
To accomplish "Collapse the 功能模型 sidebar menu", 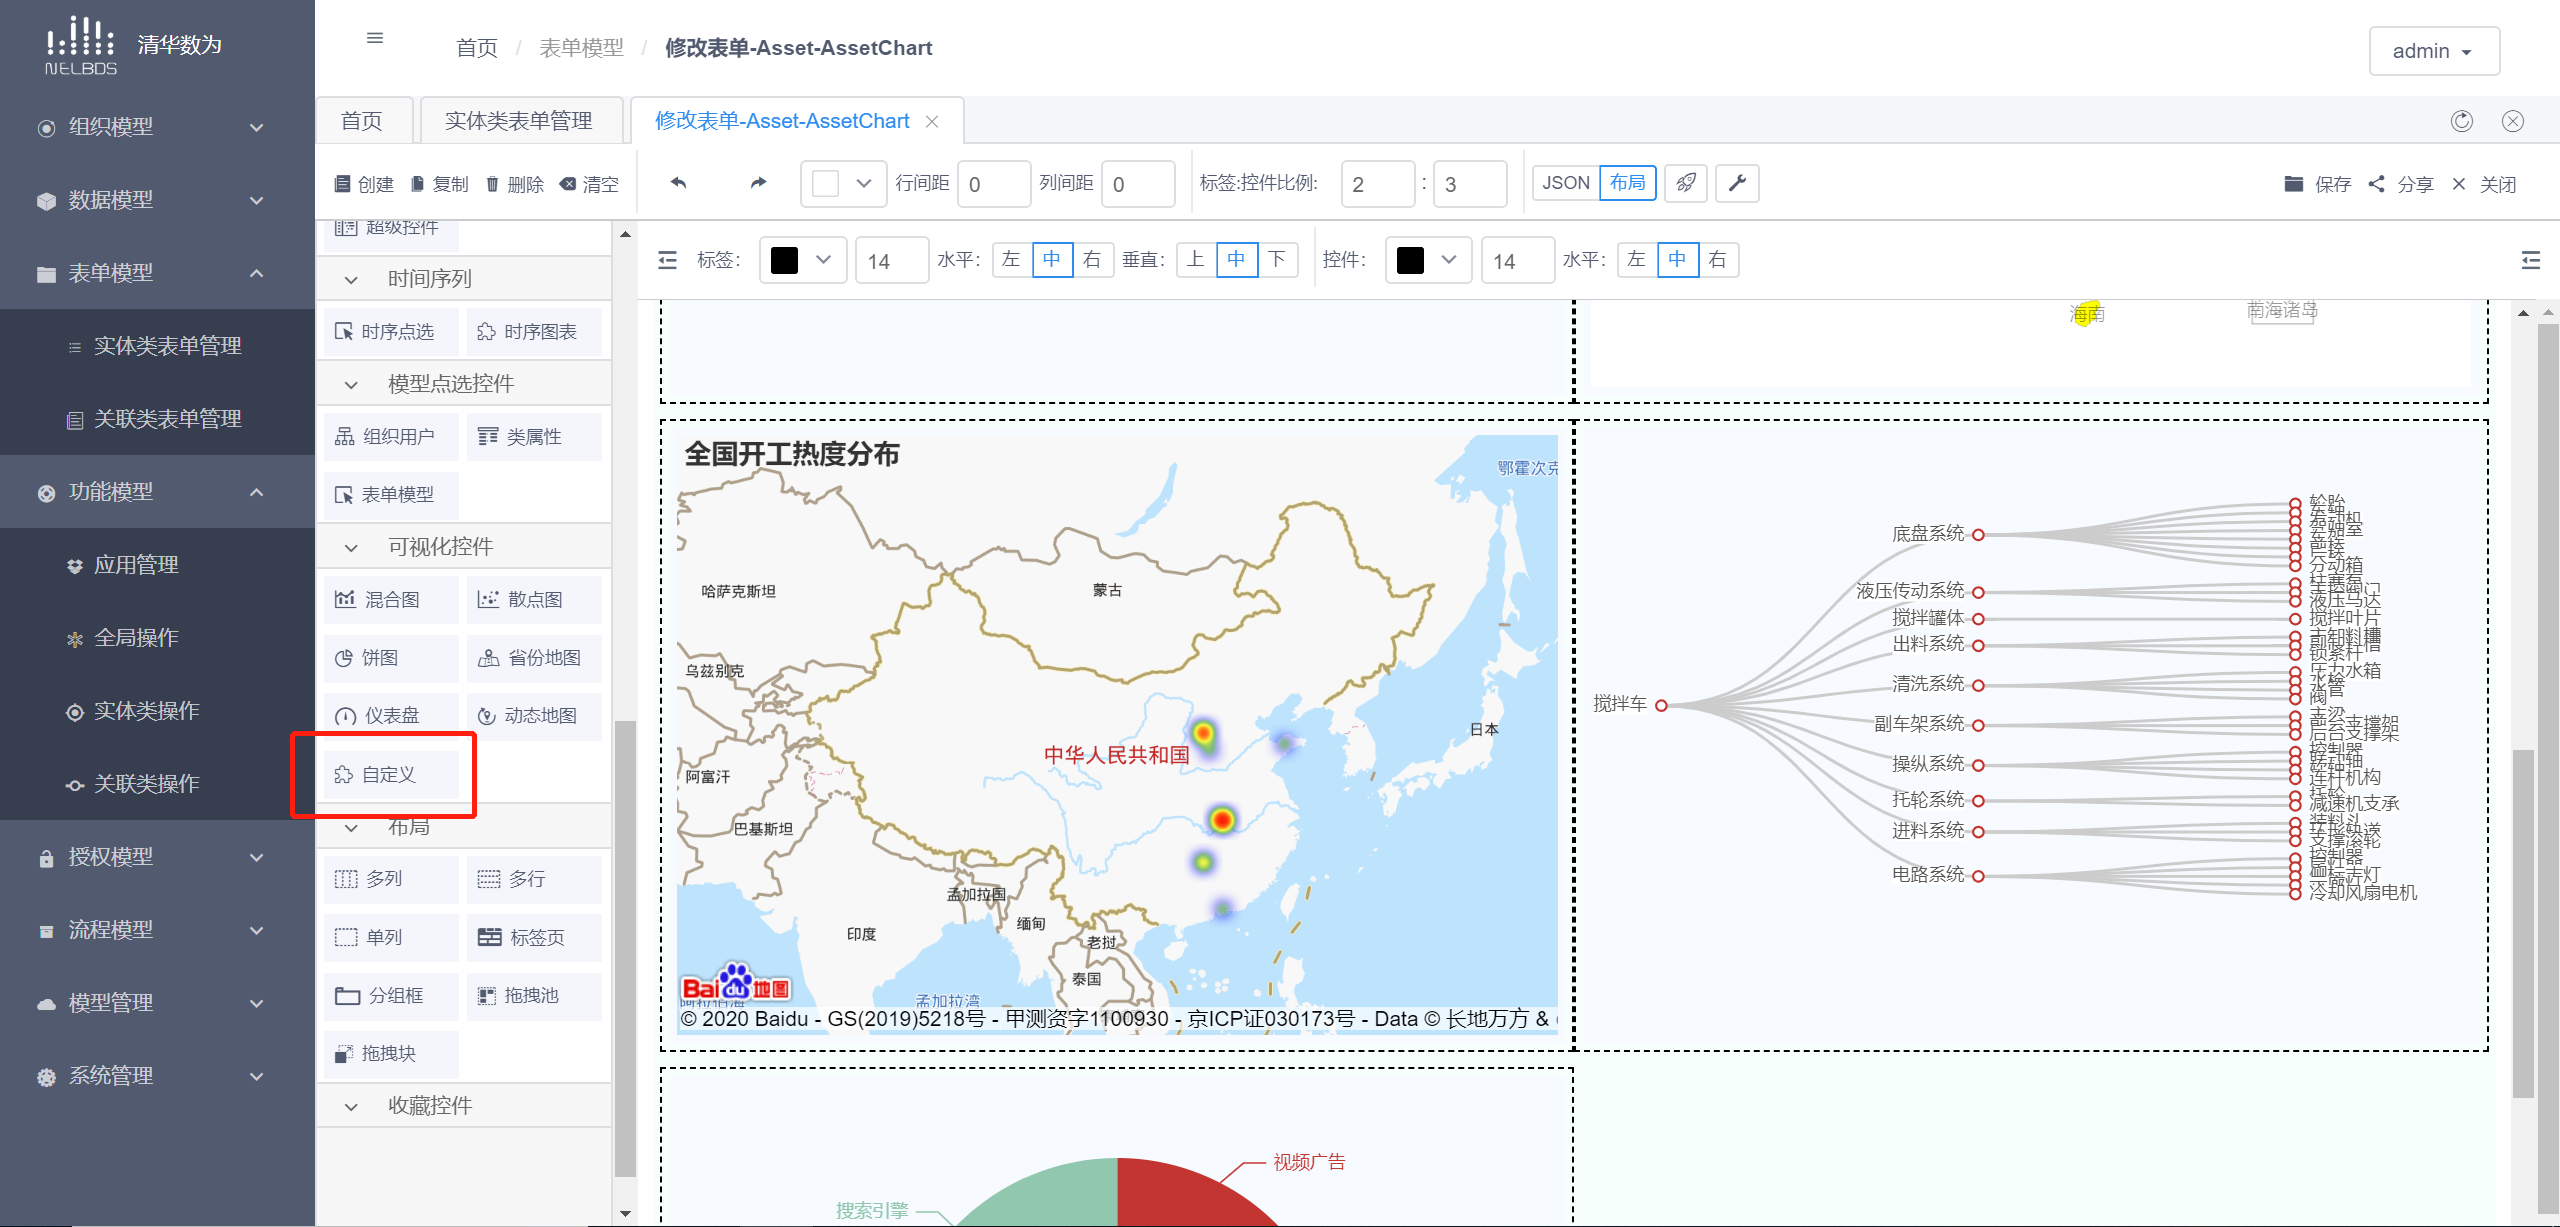I will 157,492.
